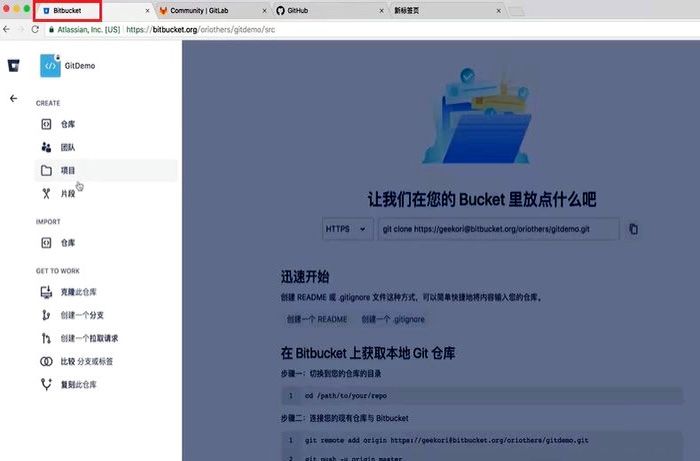
Task: Go forward with the browser forward arrow
Action: [21, 29]
